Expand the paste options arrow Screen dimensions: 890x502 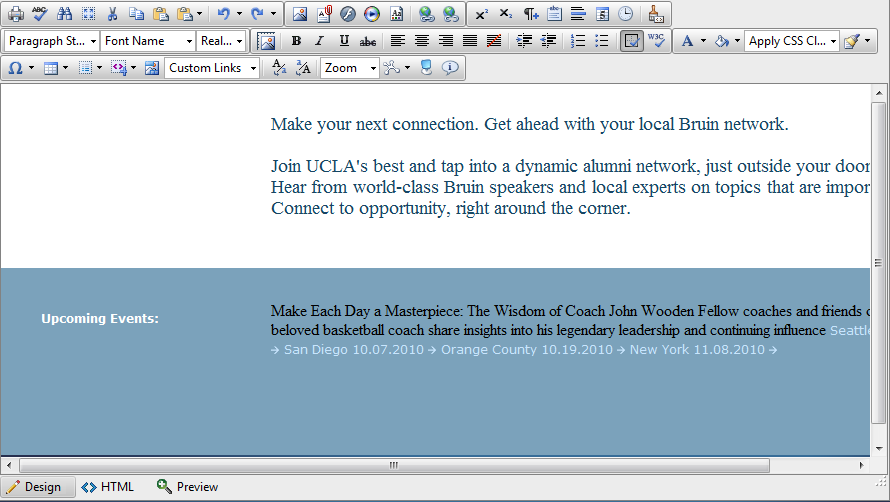pyautogui.click(x=199, y=14)
